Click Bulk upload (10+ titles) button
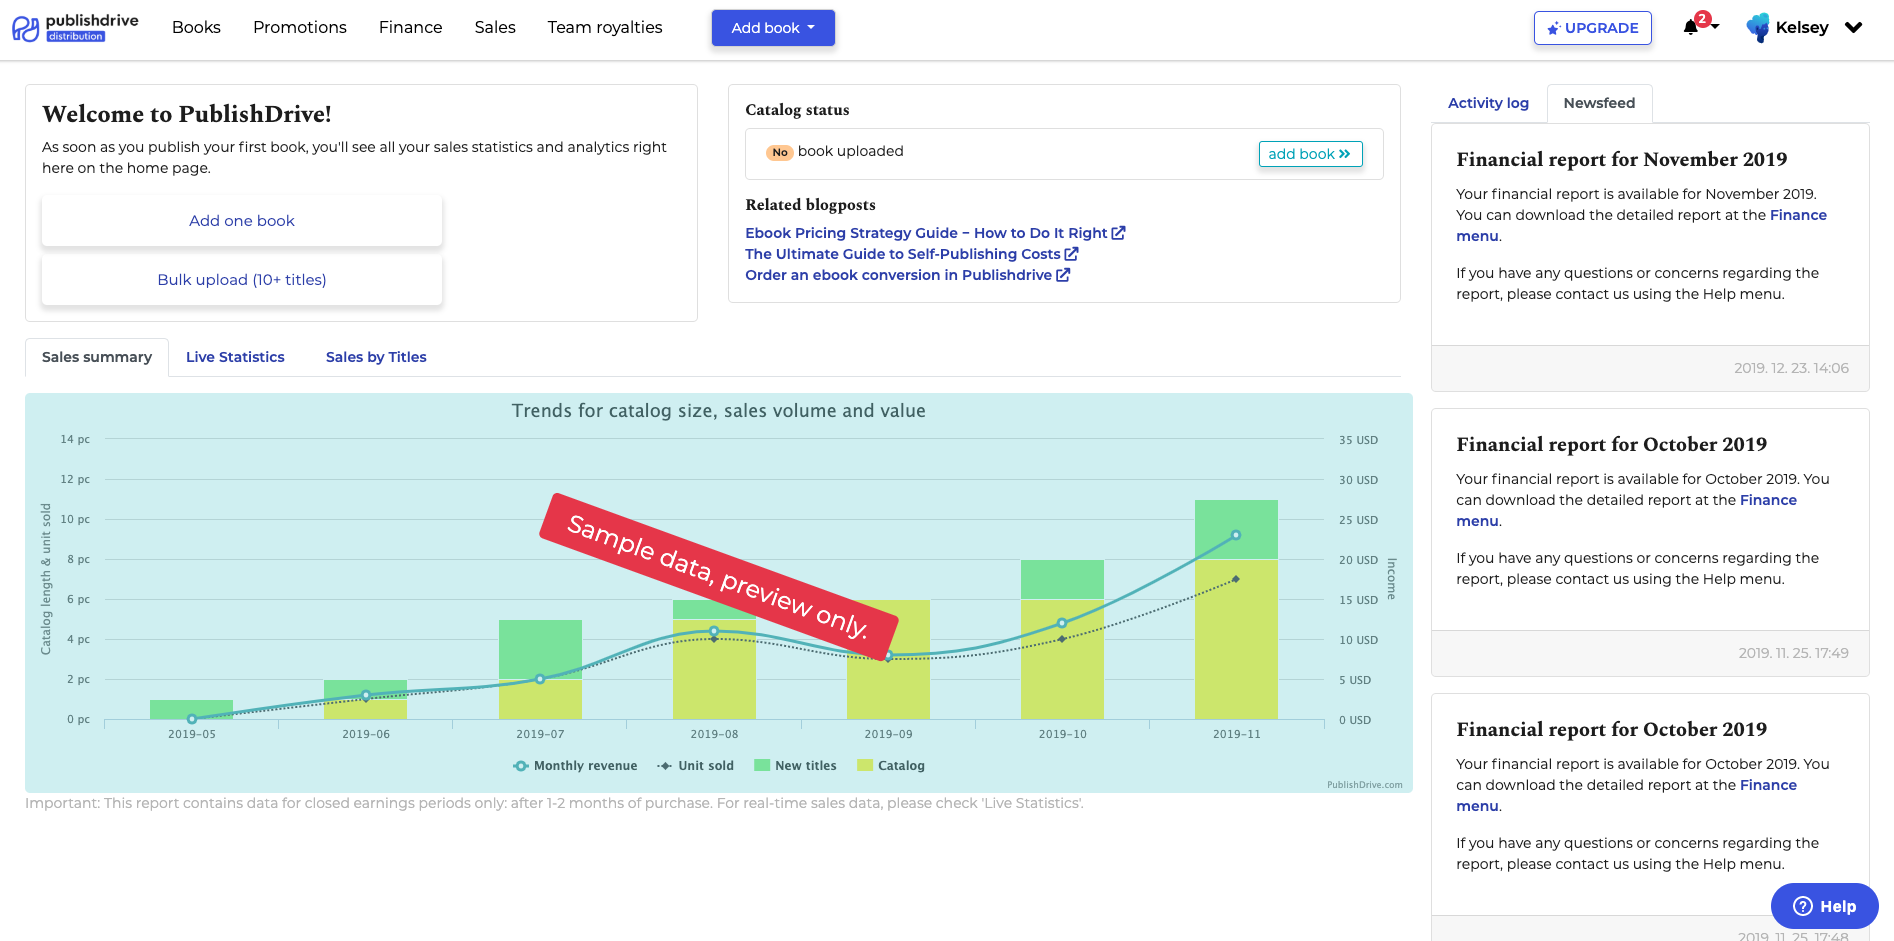 click(242, 280)
